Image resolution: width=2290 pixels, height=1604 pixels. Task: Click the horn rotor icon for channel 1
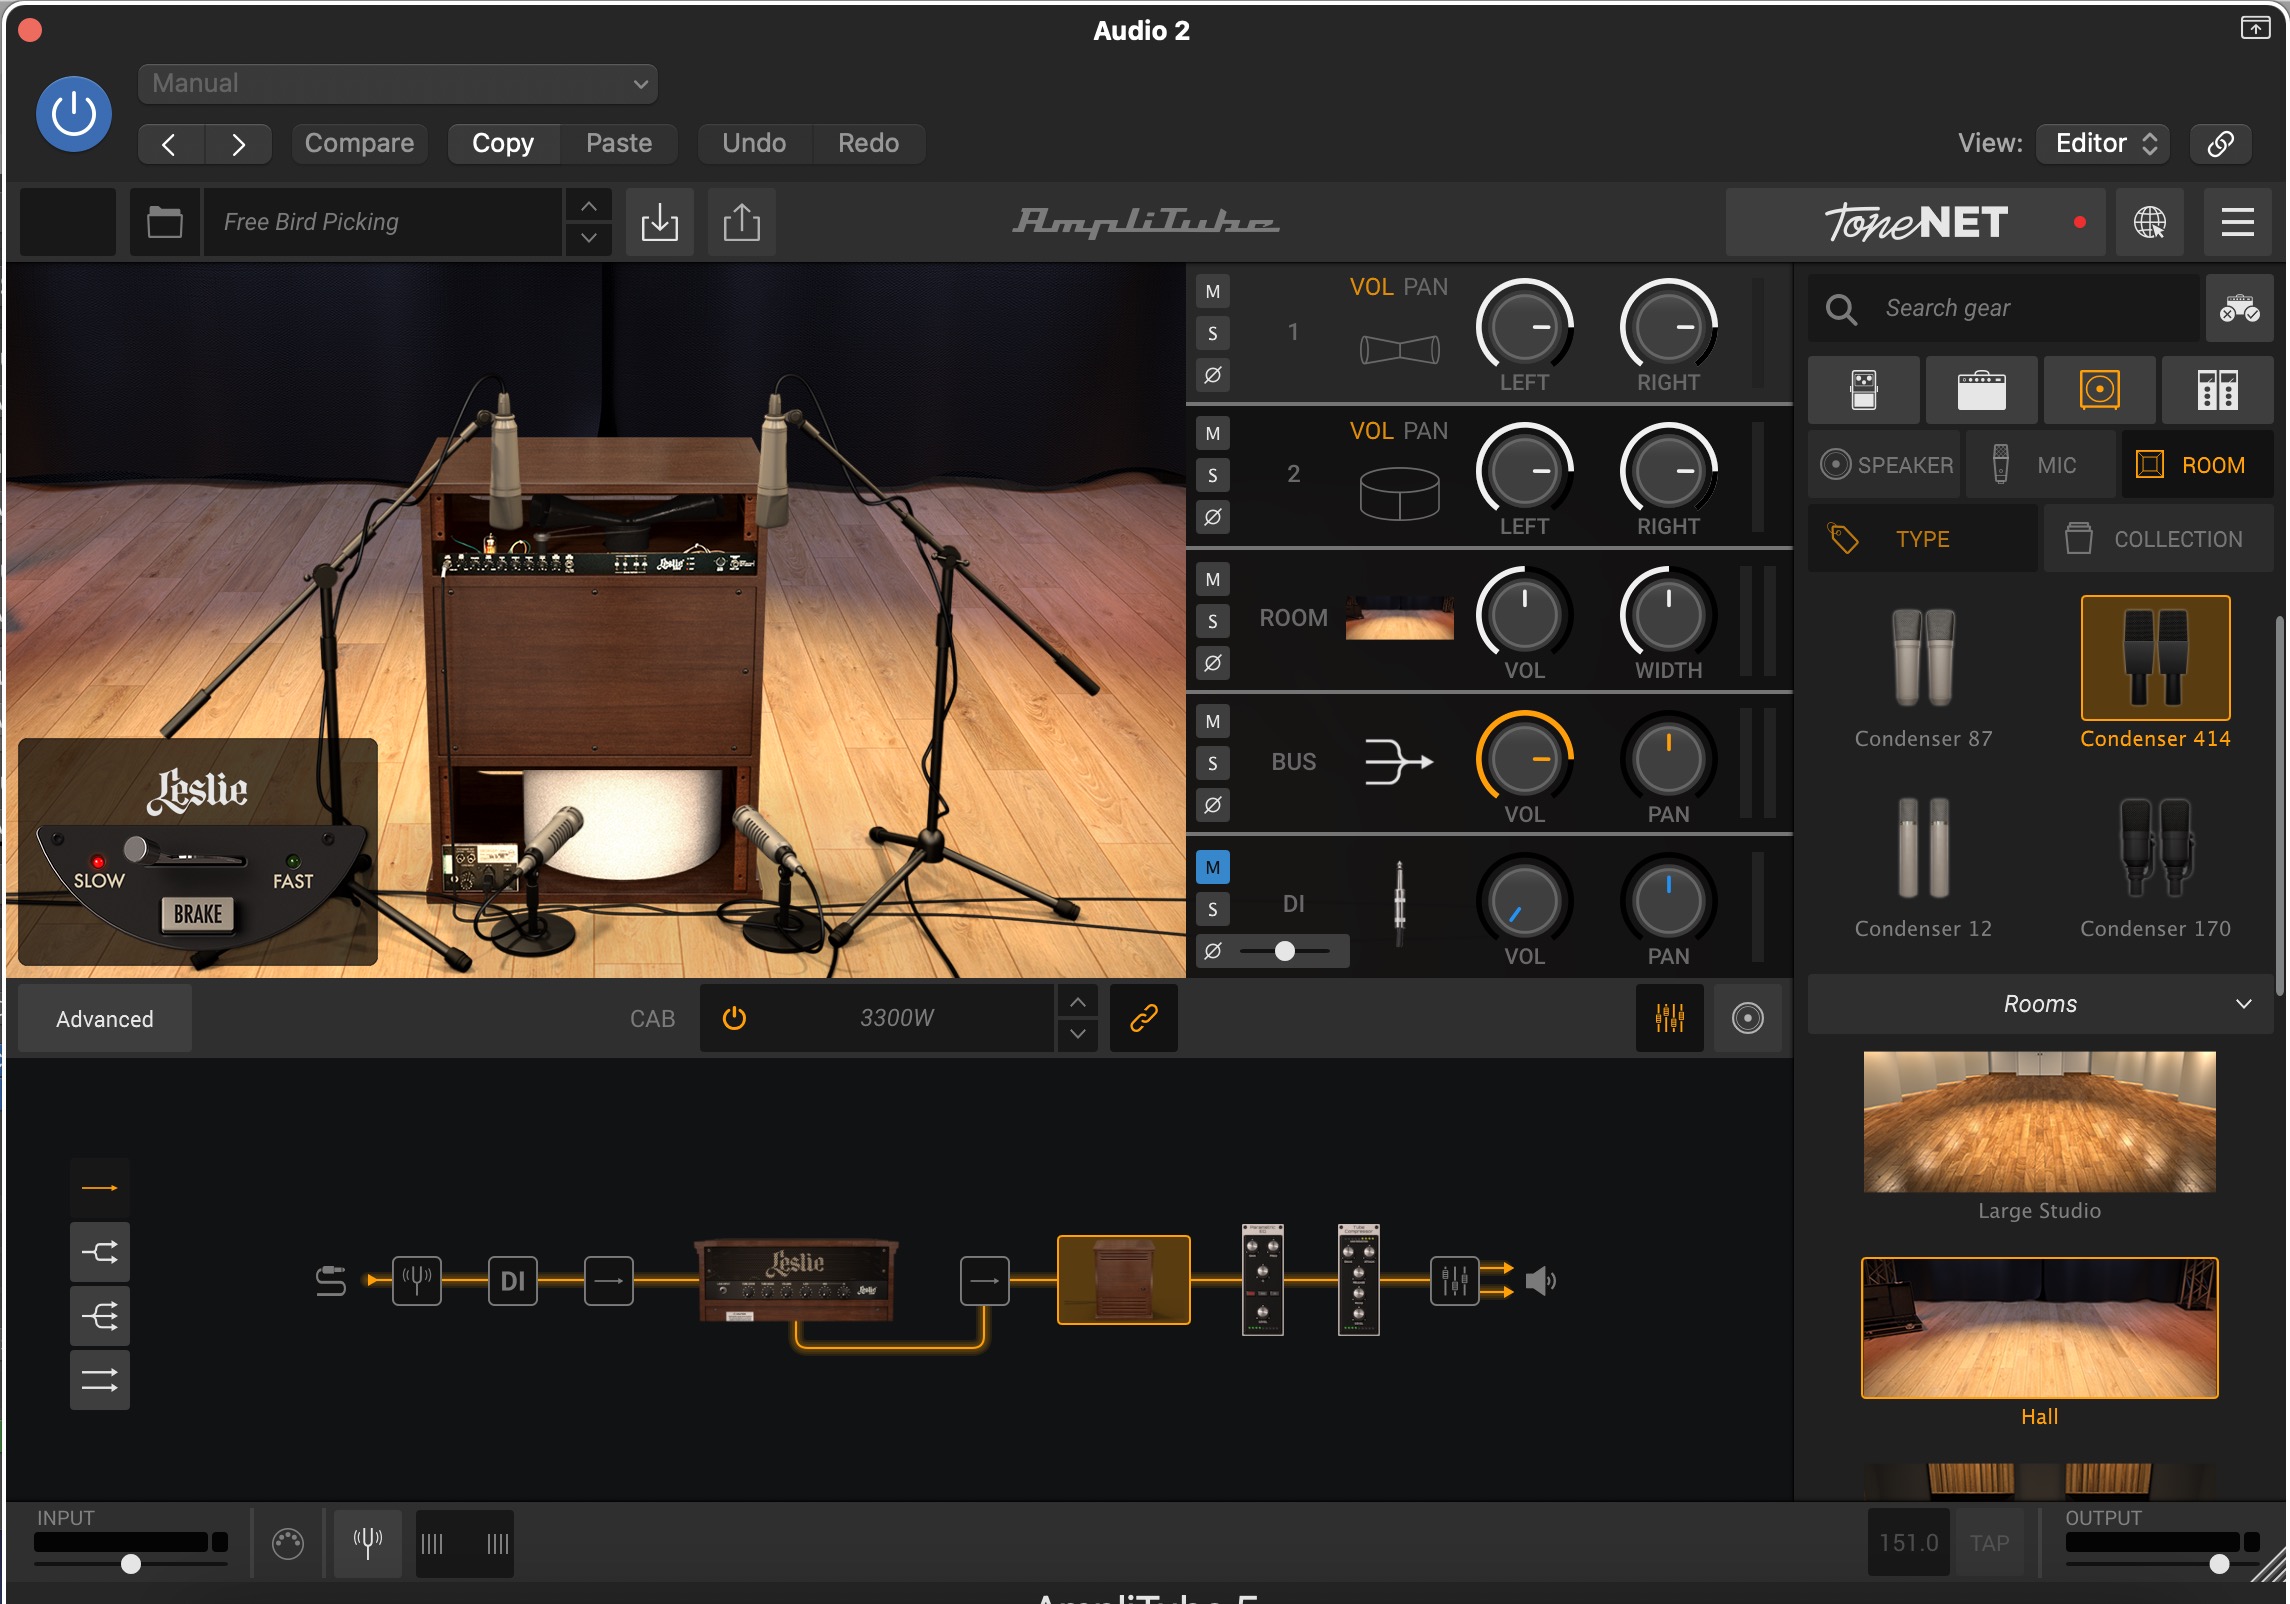pyautogui.click(x=1399, y=350)
